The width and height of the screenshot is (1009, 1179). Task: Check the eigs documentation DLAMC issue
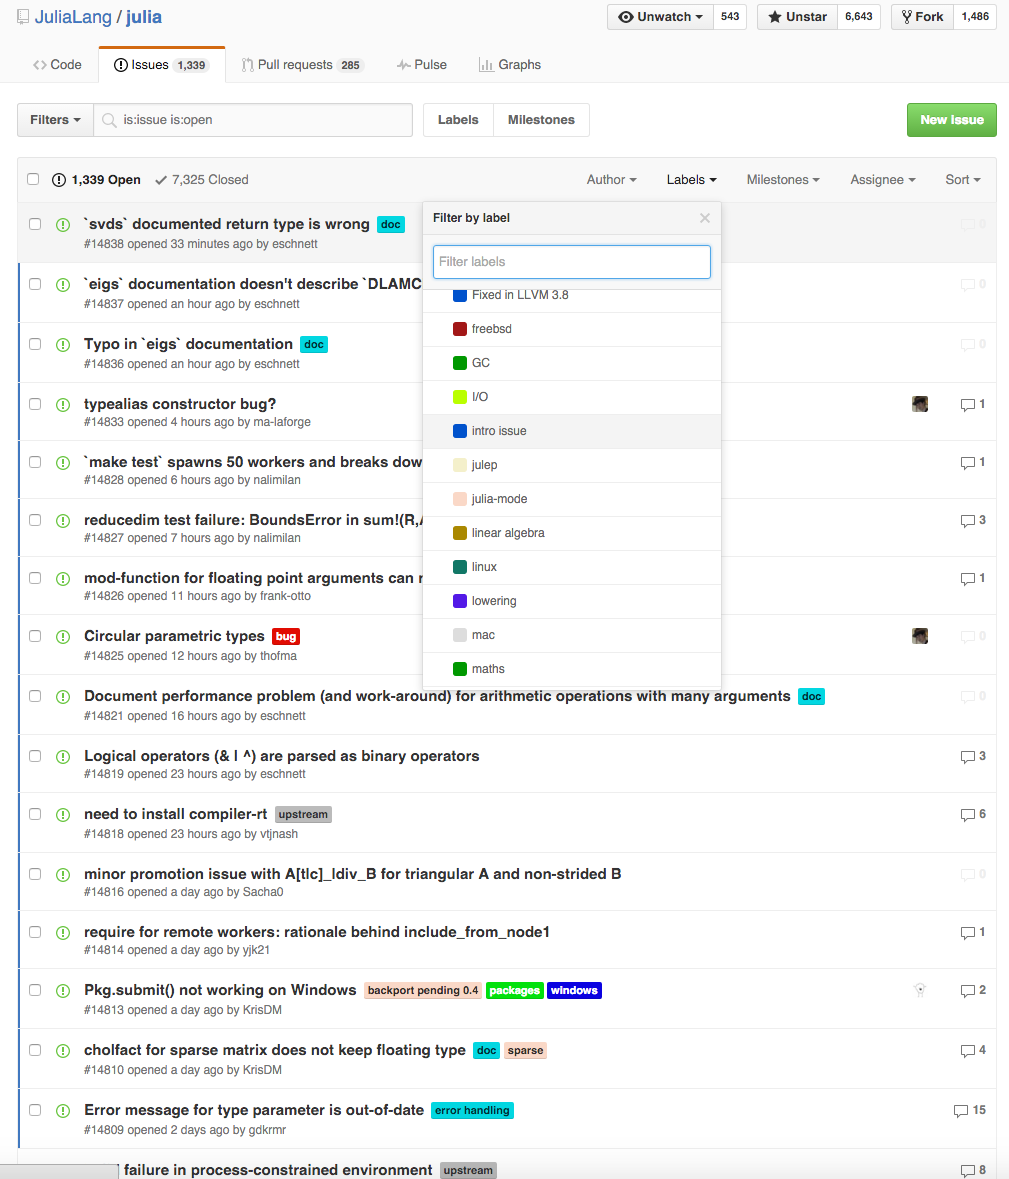point(35,284)
